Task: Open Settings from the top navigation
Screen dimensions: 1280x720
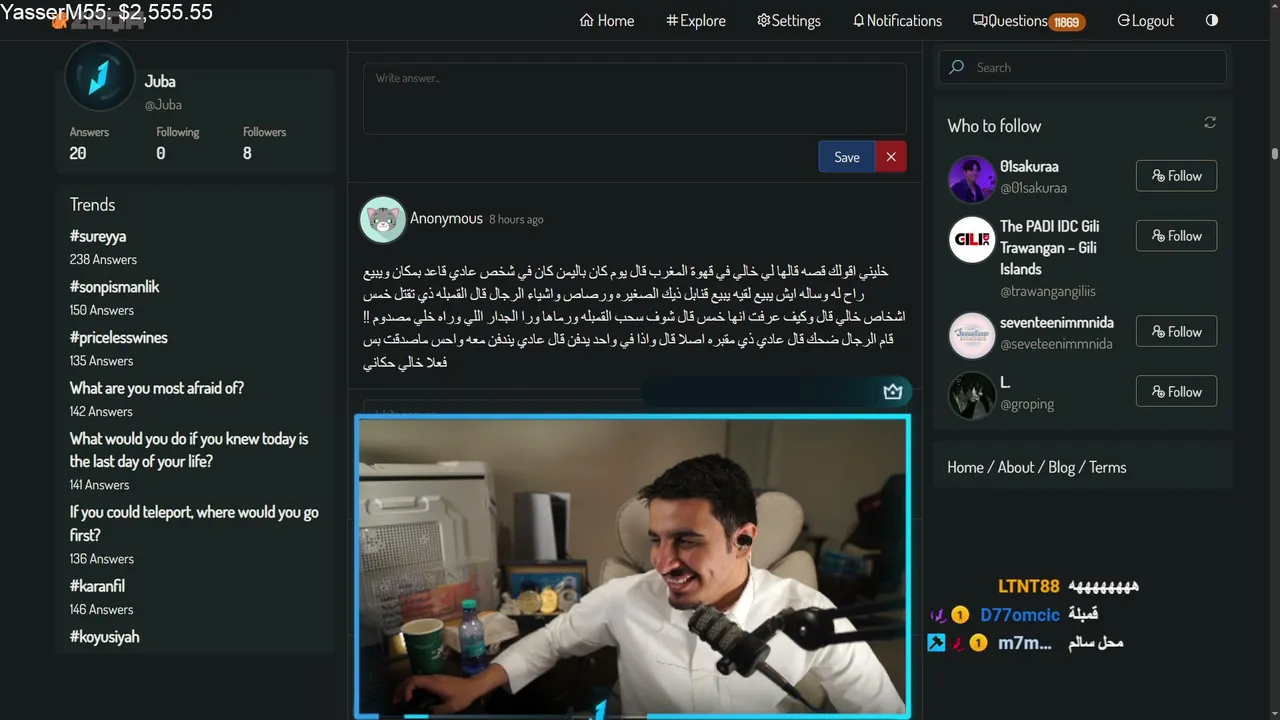Action: pos(789,20)
